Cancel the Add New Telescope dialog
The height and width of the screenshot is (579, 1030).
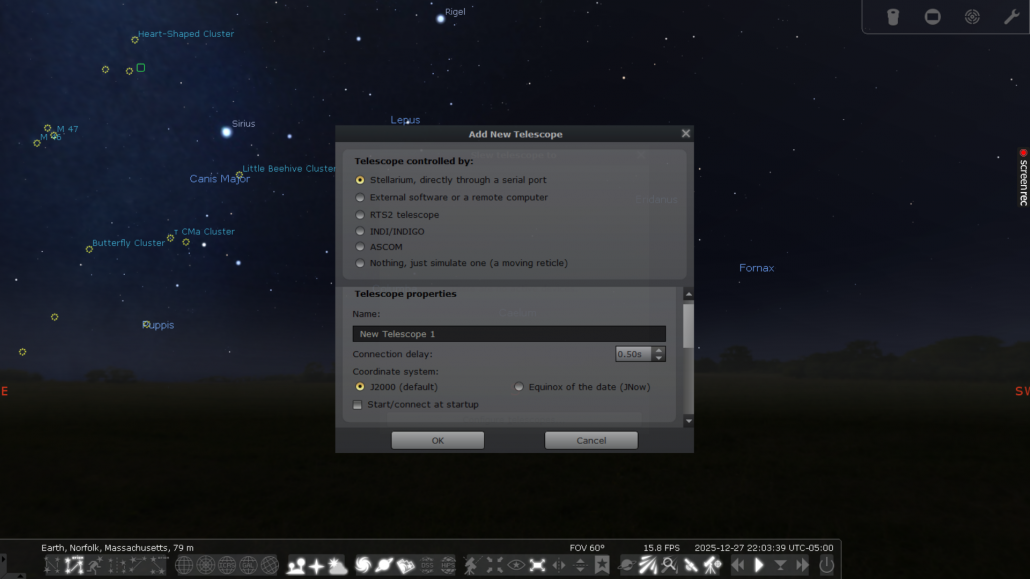[590, 440]
